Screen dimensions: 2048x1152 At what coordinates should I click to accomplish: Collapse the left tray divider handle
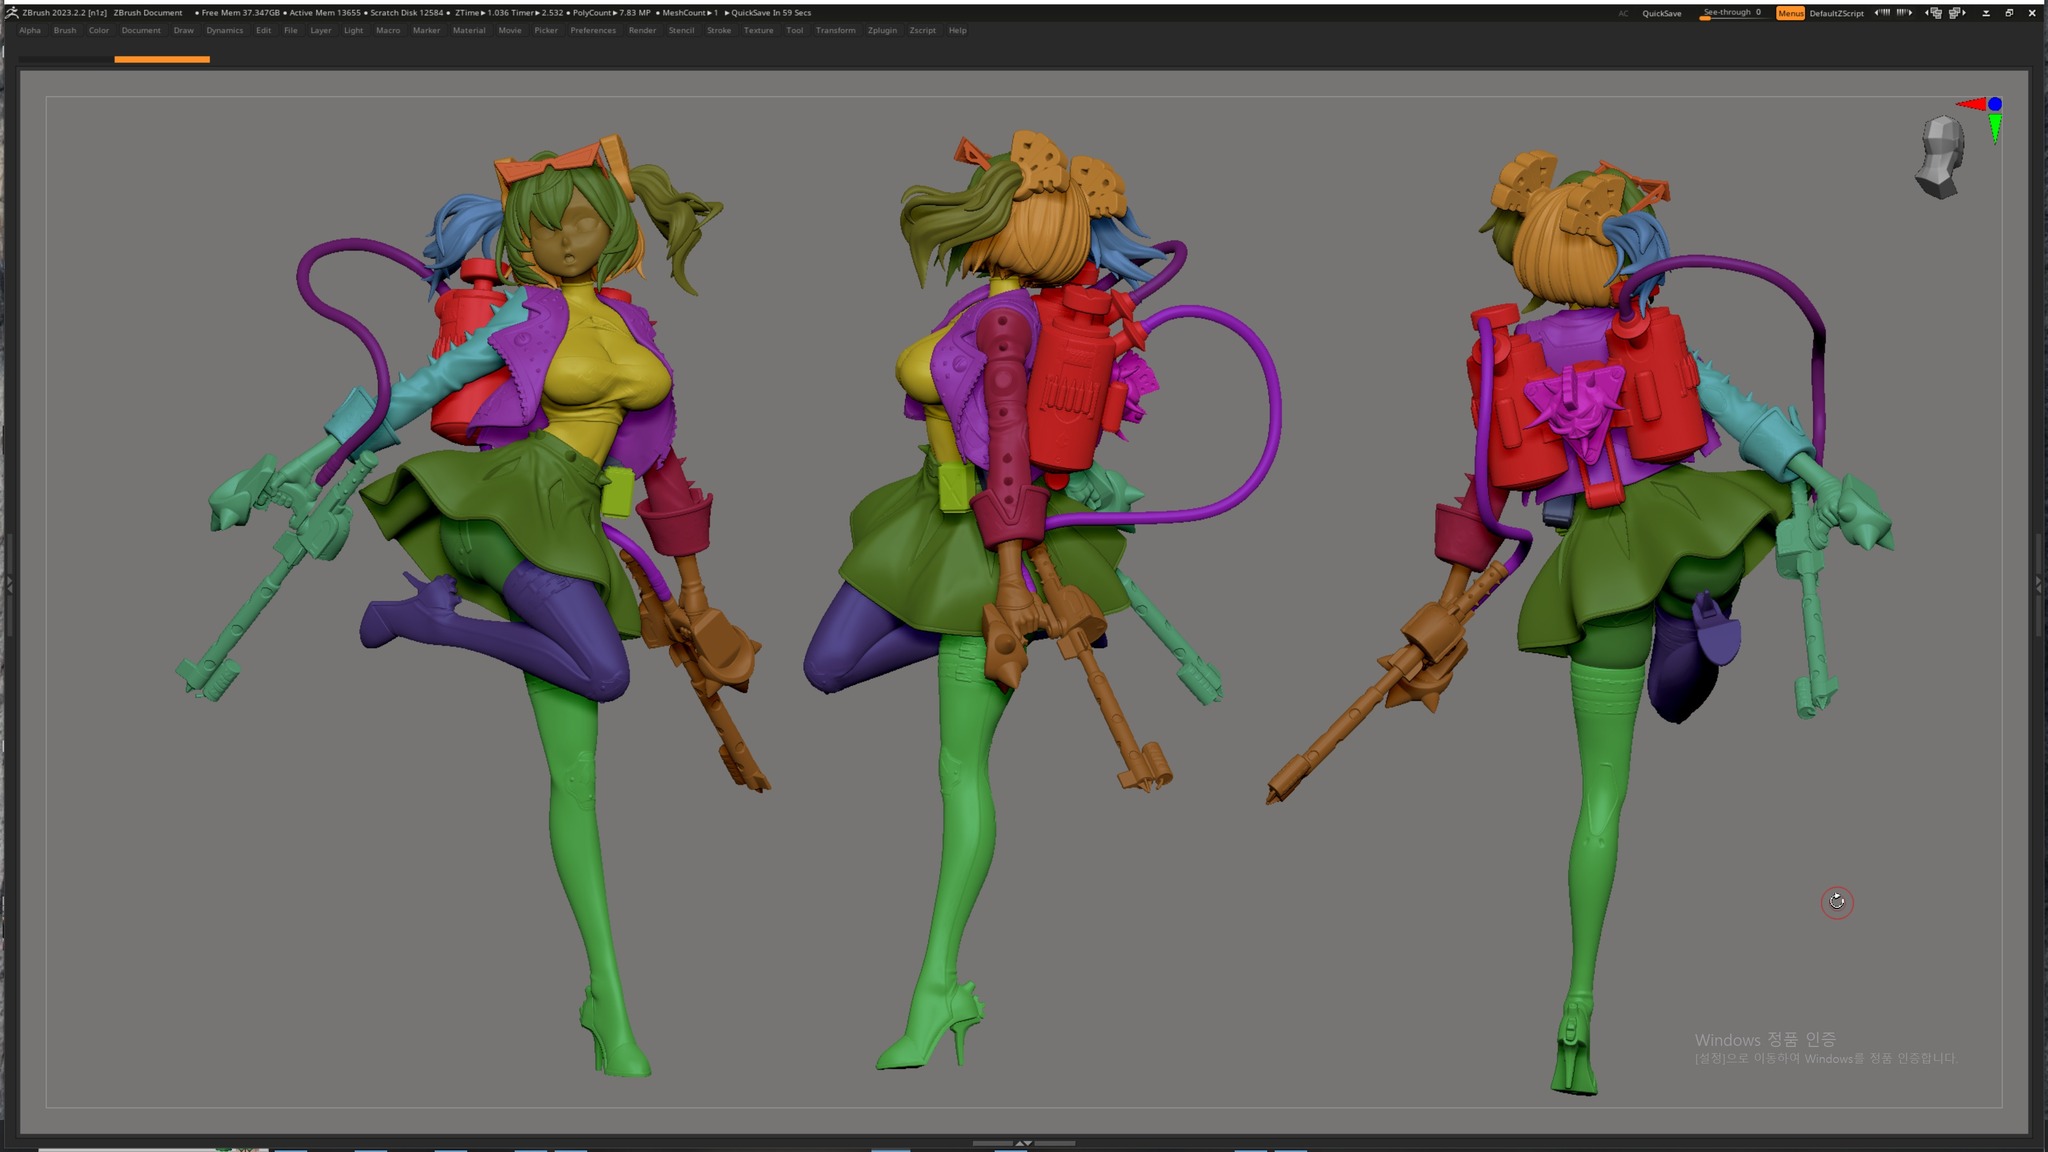coord(9,585)
